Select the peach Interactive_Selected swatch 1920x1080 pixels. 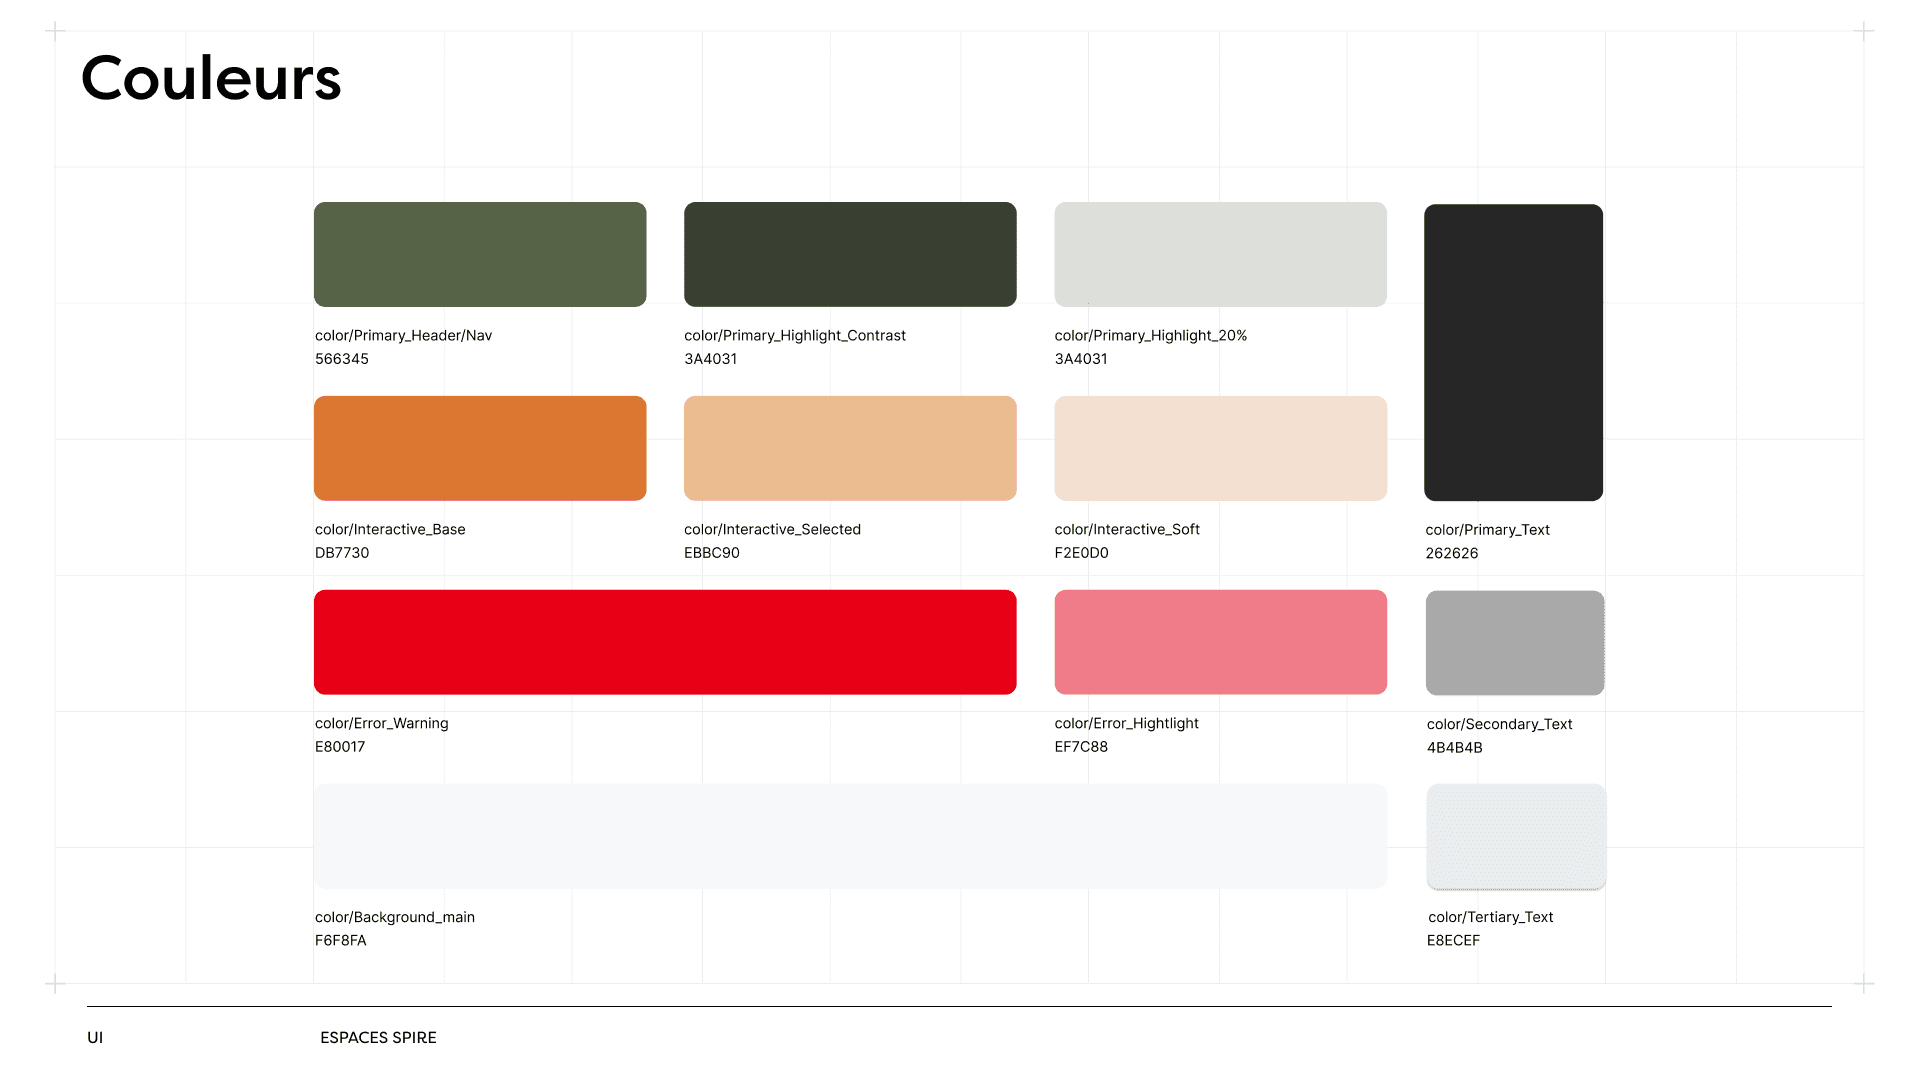(850, 448)
